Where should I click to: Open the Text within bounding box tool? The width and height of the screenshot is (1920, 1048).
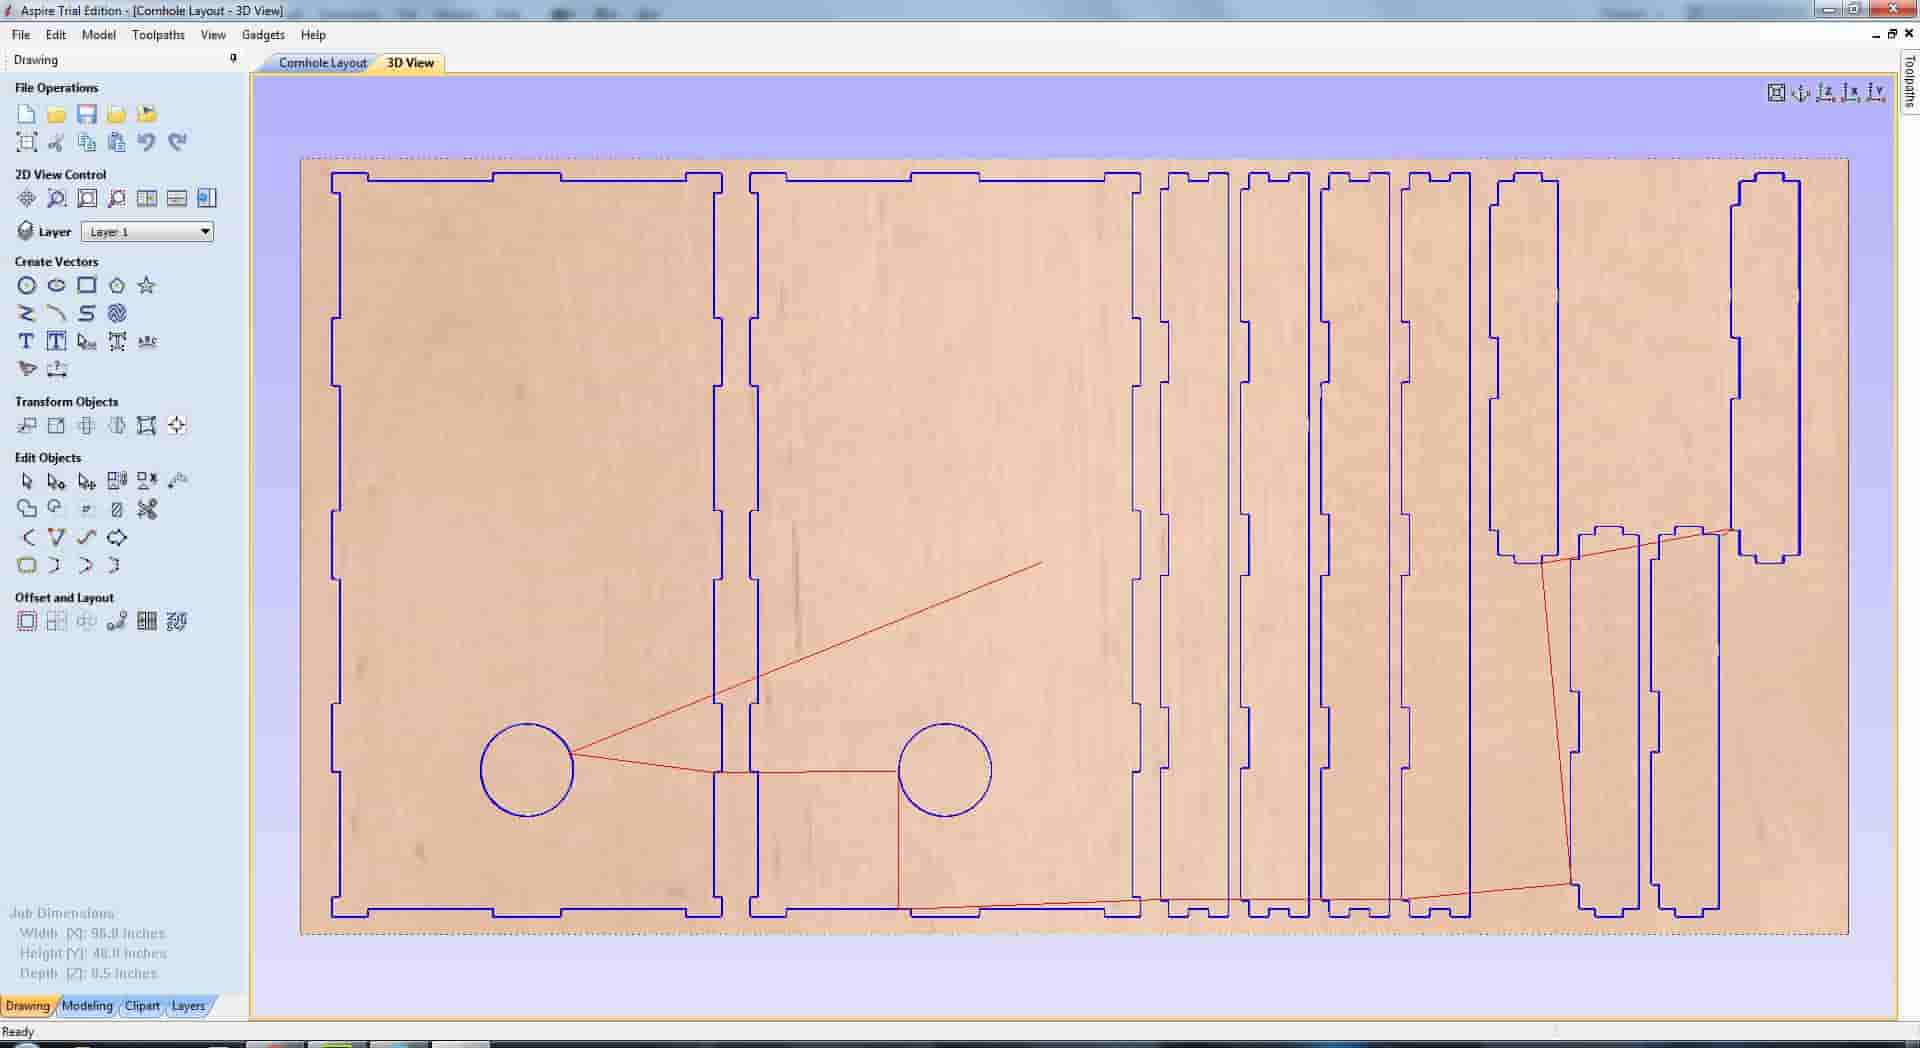(57, 341)
